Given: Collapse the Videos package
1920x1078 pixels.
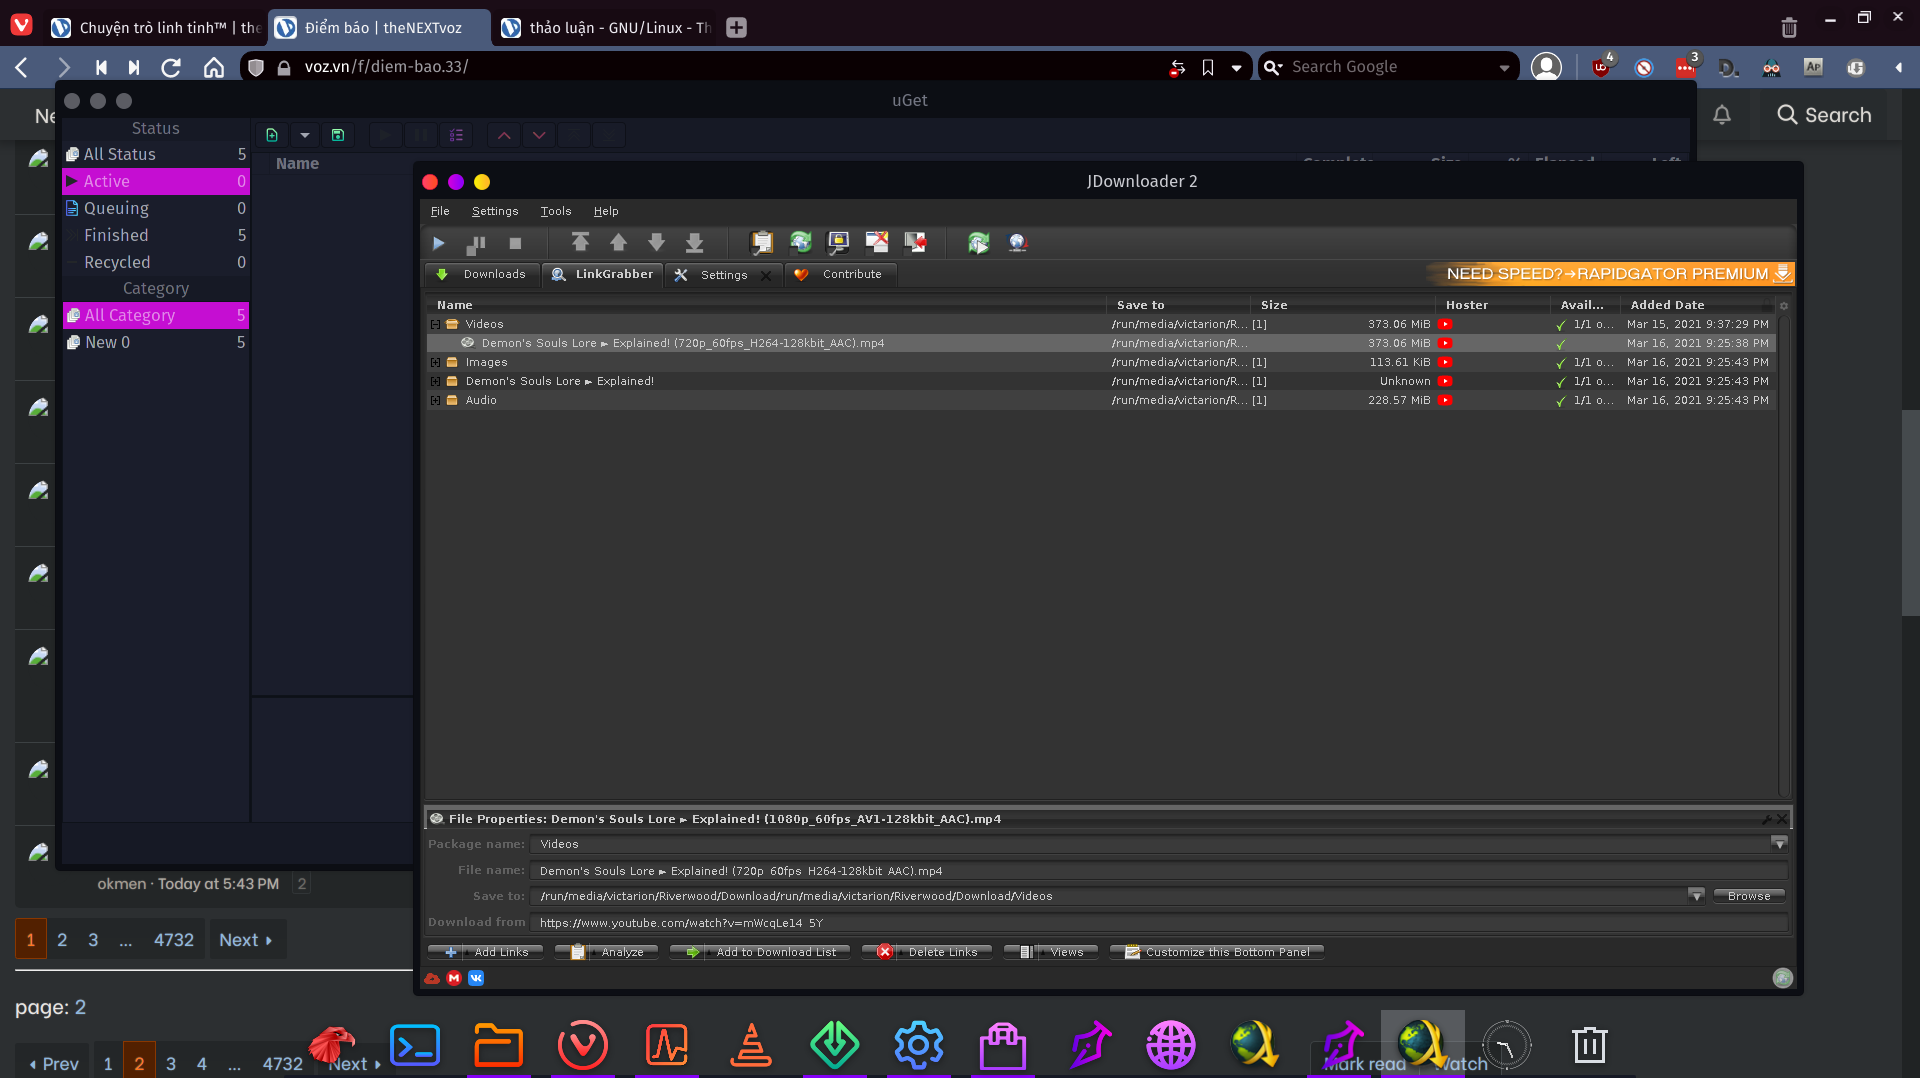Looking at the screenshot, I should pyautogui.click(x=435, y=324).
